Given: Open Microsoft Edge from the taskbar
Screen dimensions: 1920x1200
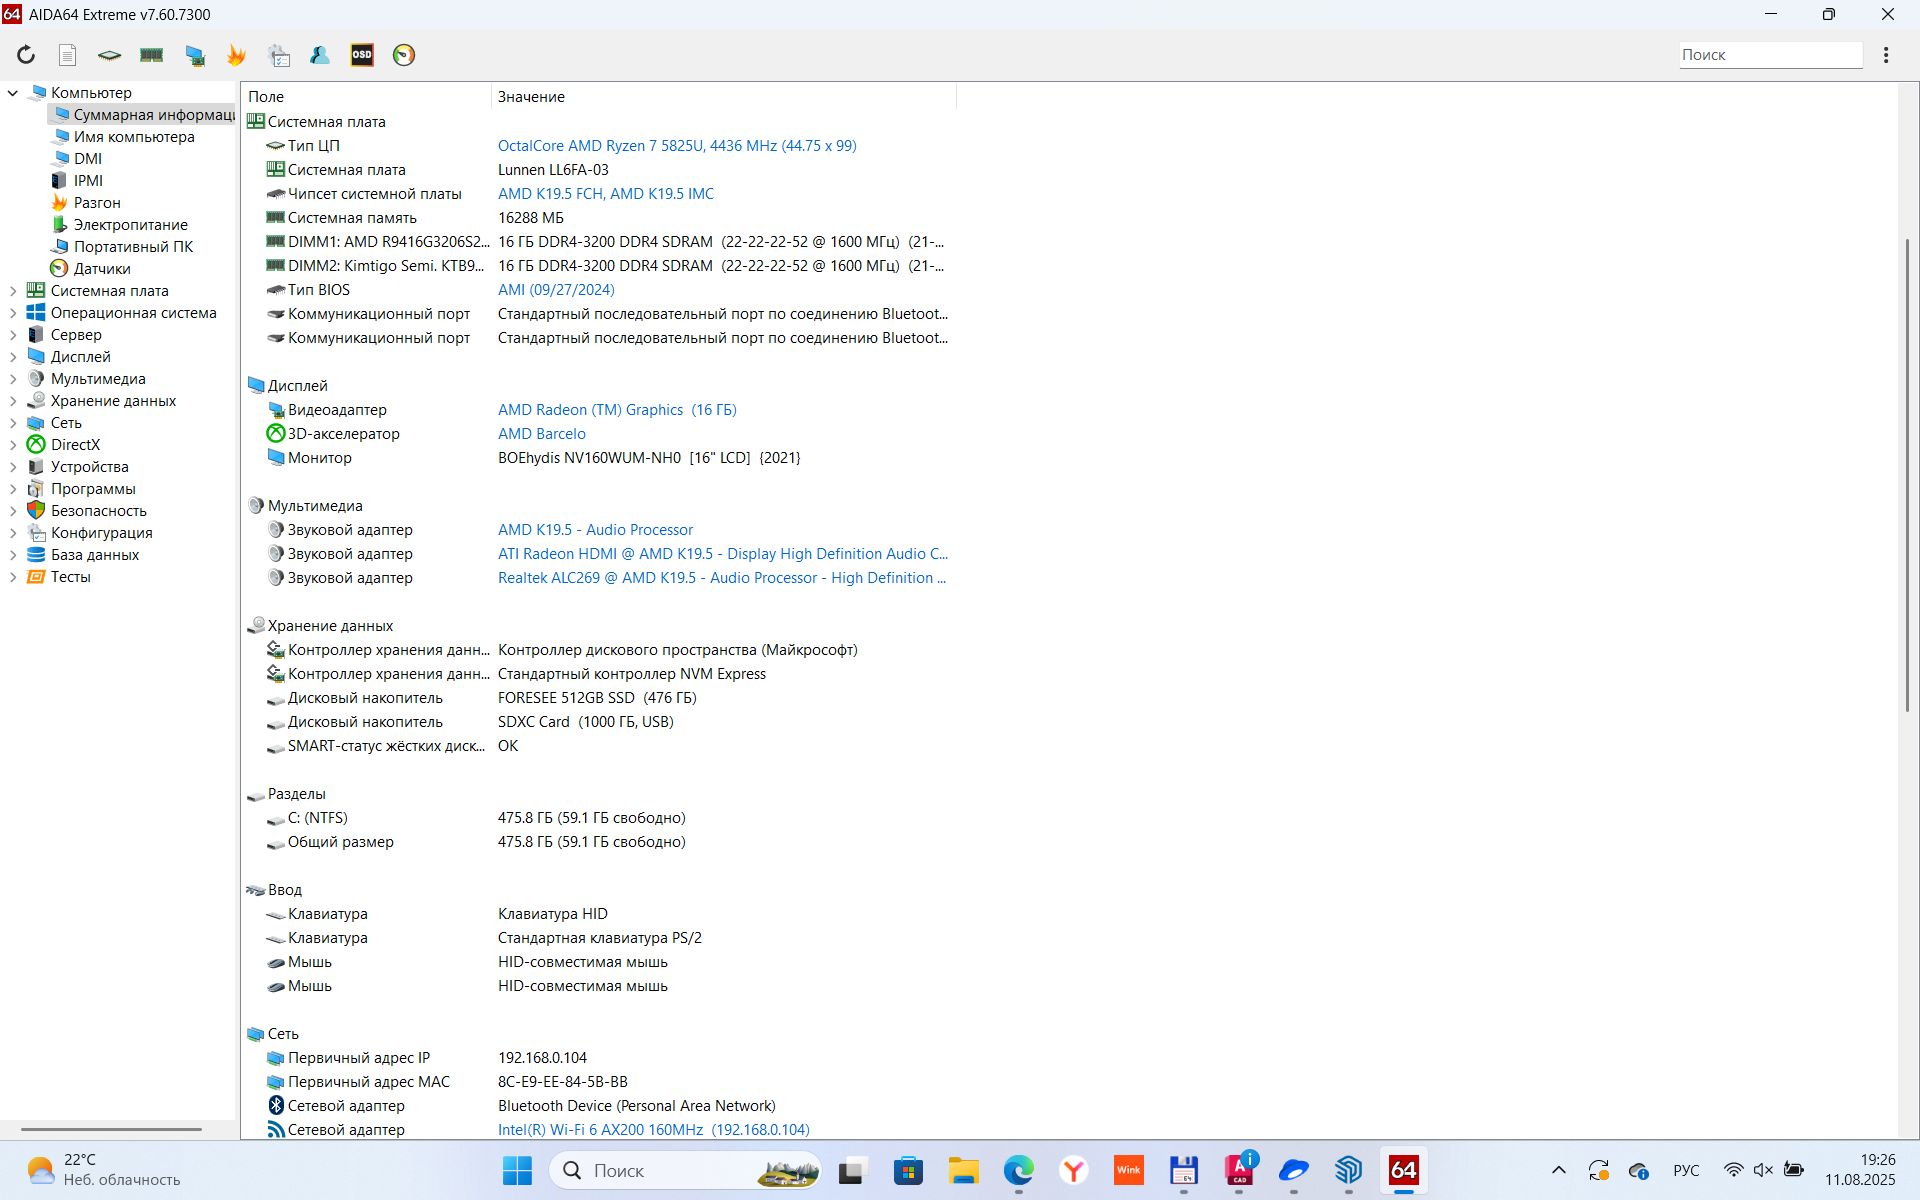Looking at the screenshot, I should (1019, 1170).
